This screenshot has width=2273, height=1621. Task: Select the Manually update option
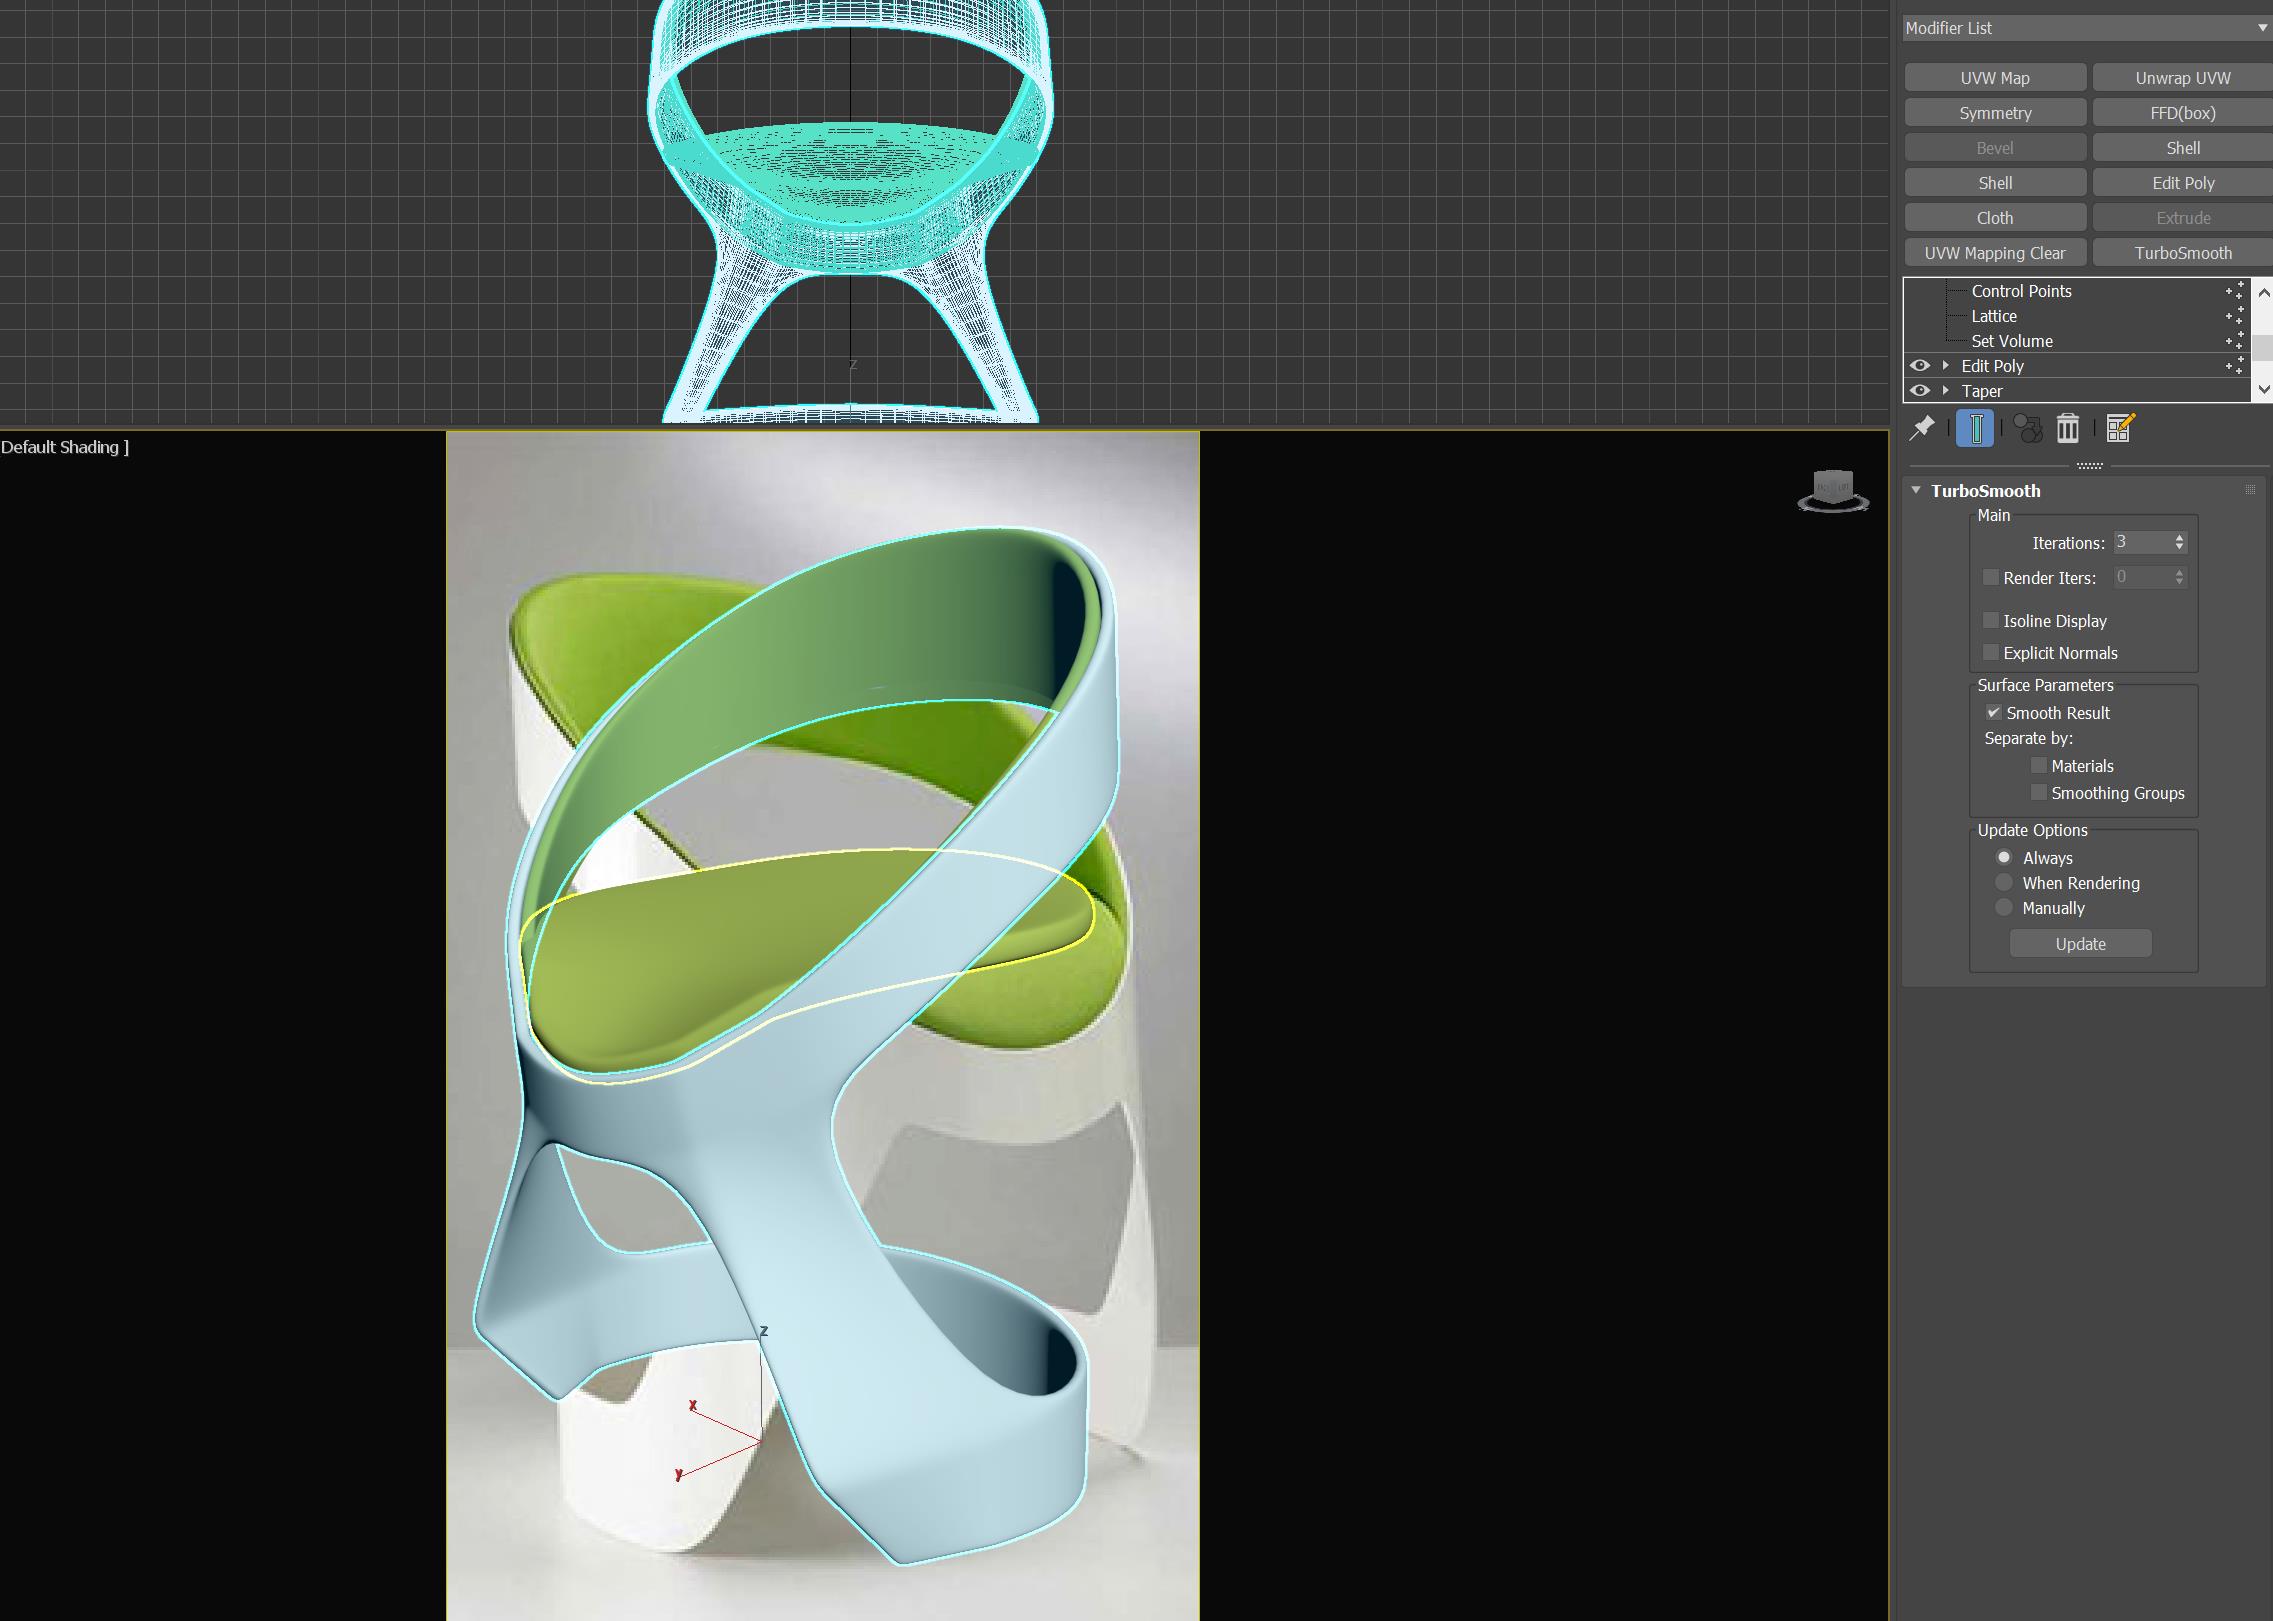pyautogui.click(x=2003, y=907)
